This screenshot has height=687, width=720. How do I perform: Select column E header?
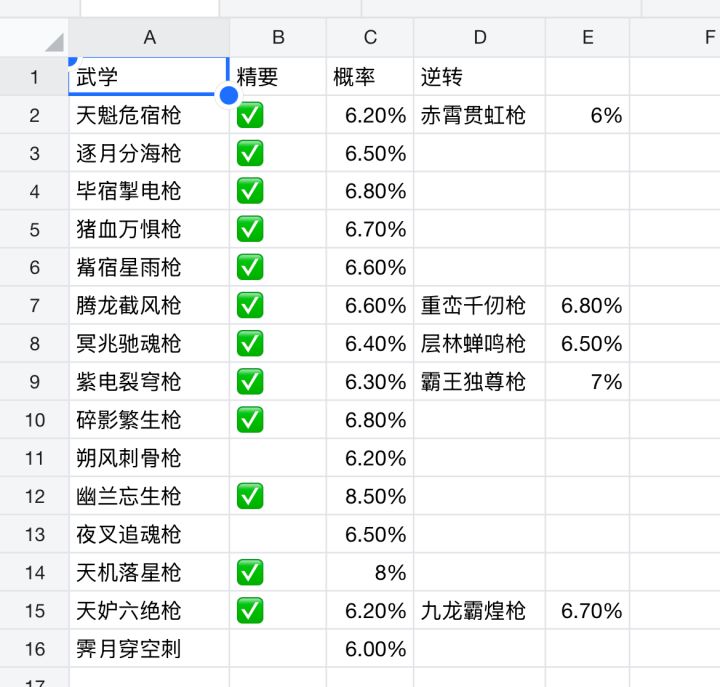[587, 37]
